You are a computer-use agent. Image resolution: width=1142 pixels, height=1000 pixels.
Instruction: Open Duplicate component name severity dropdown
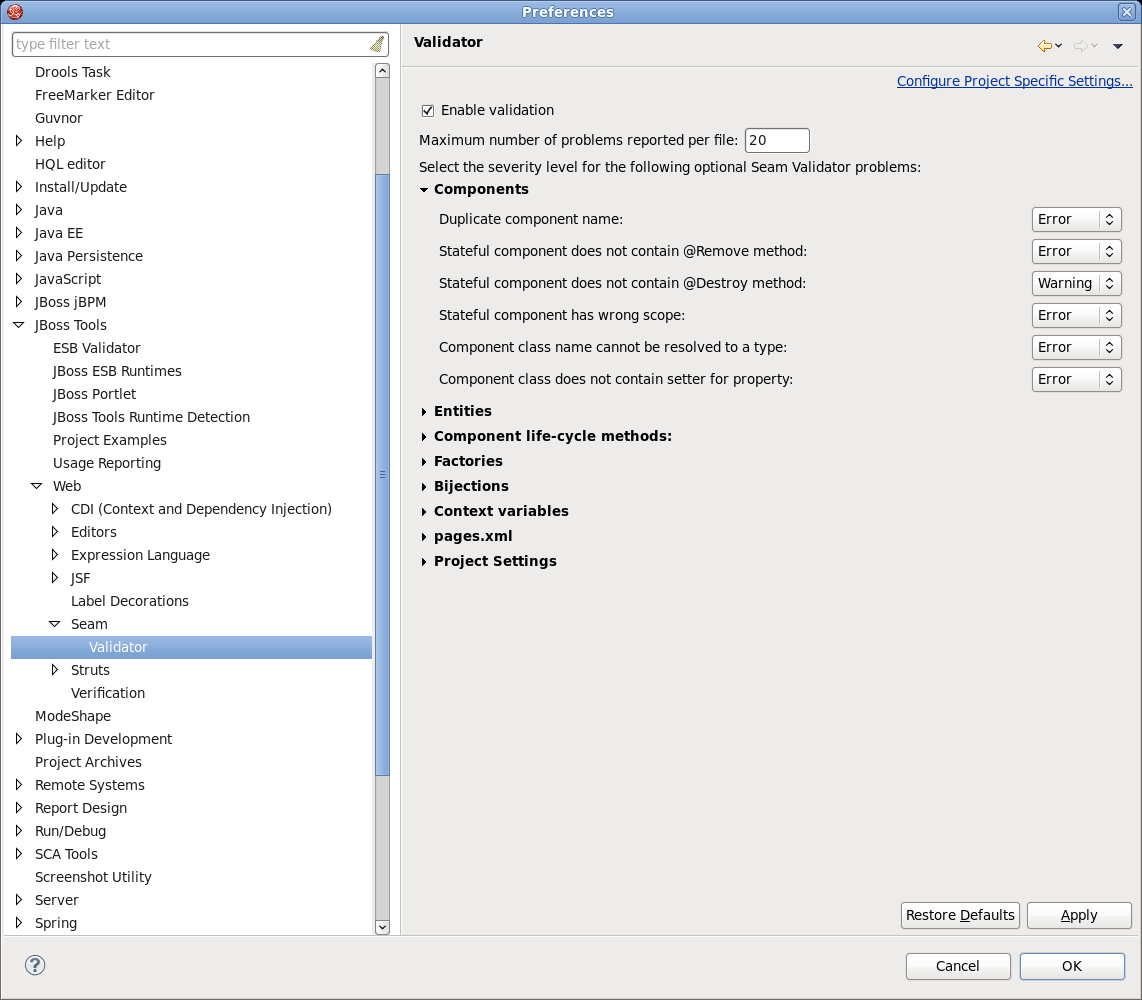tap(1076, 219)
